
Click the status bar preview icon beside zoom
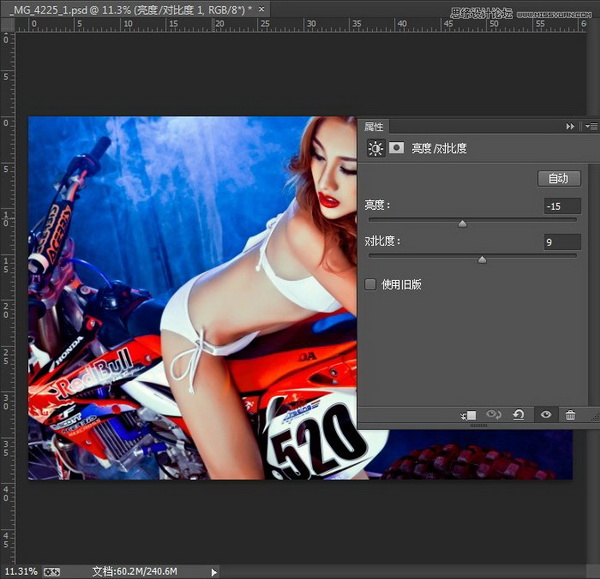click(52, 571)
